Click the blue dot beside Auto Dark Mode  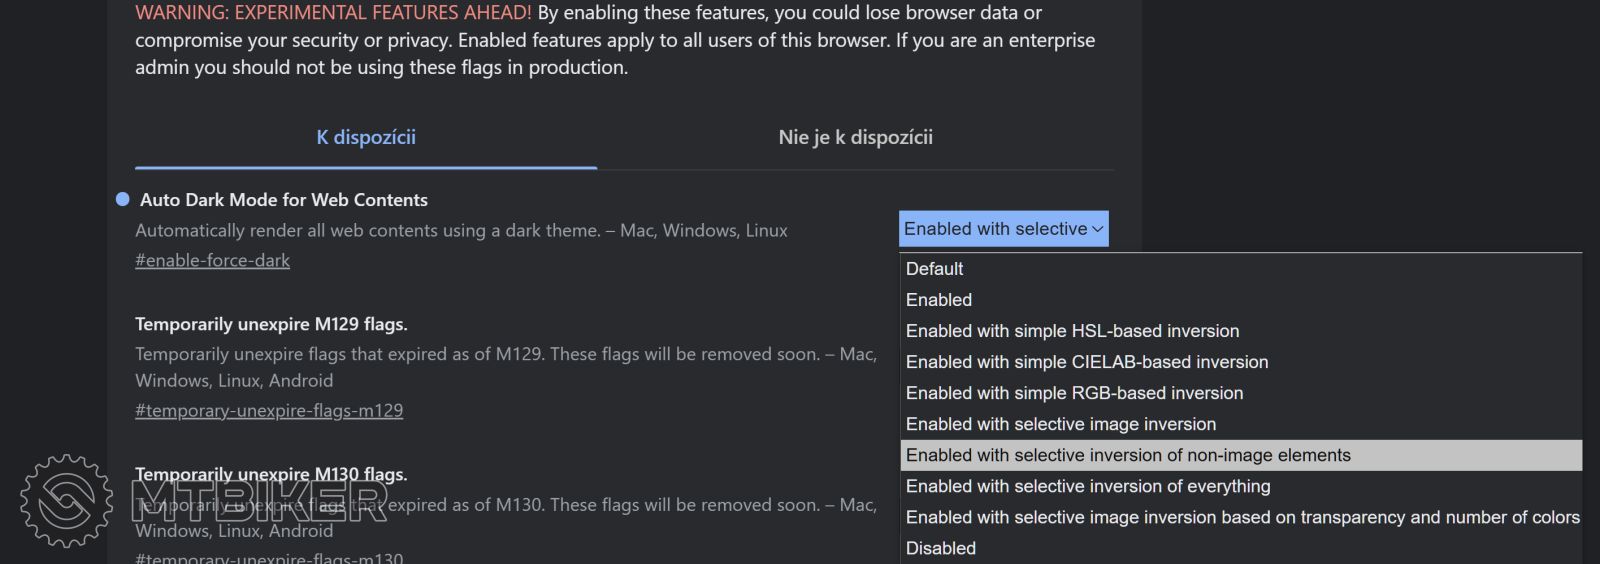pos(122,199)
